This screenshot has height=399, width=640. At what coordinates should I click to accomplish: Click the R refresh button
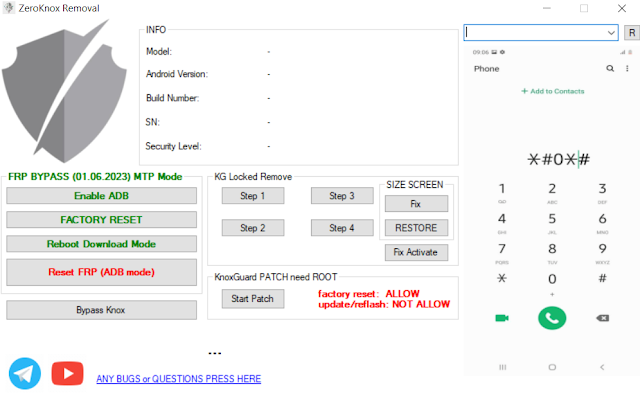coord(632,33)
